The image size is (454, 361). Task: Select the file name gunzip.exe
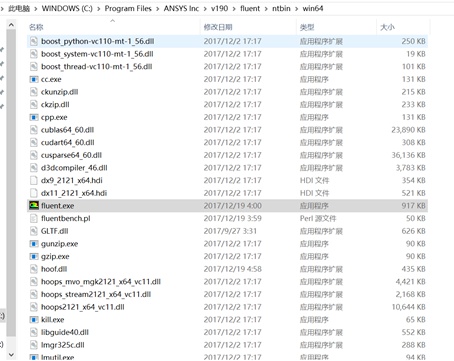(x=59, y=244)
